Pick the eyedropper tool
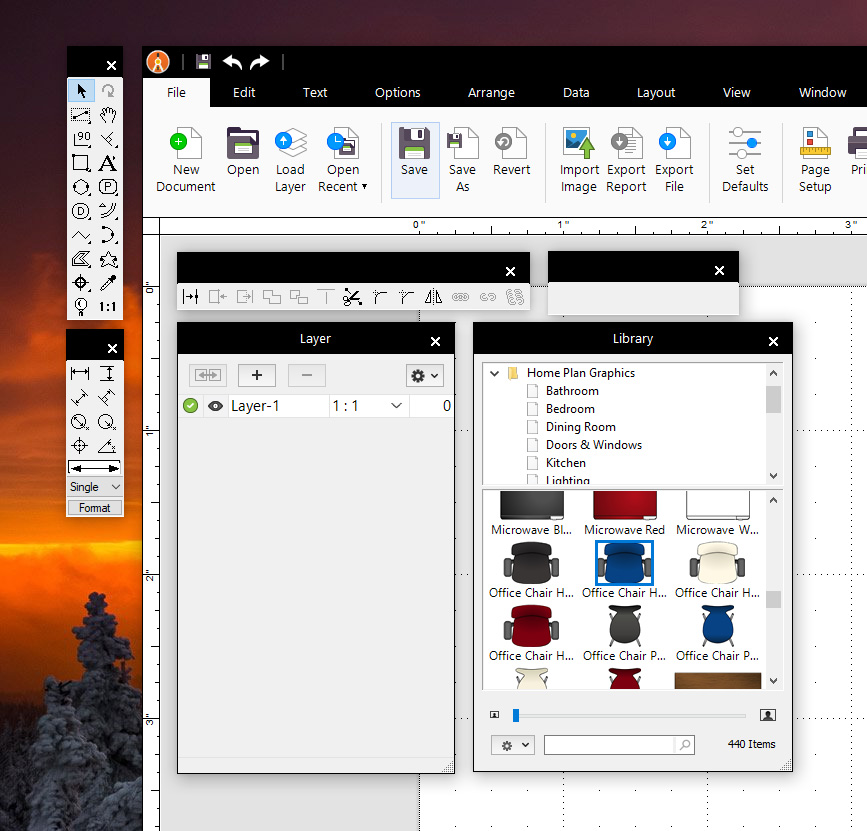The width and height of the screenshot is (867, 831). [x=108, y=283]
